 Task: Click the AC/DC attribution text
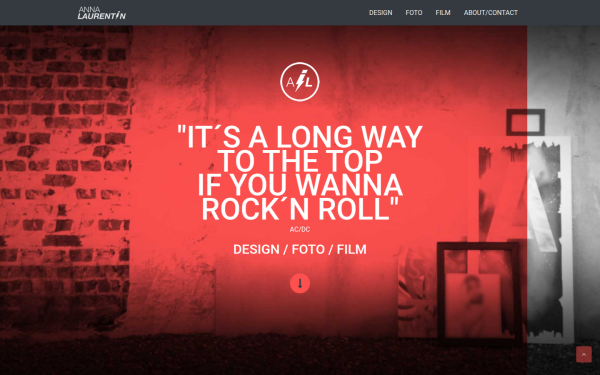point(300,229)
